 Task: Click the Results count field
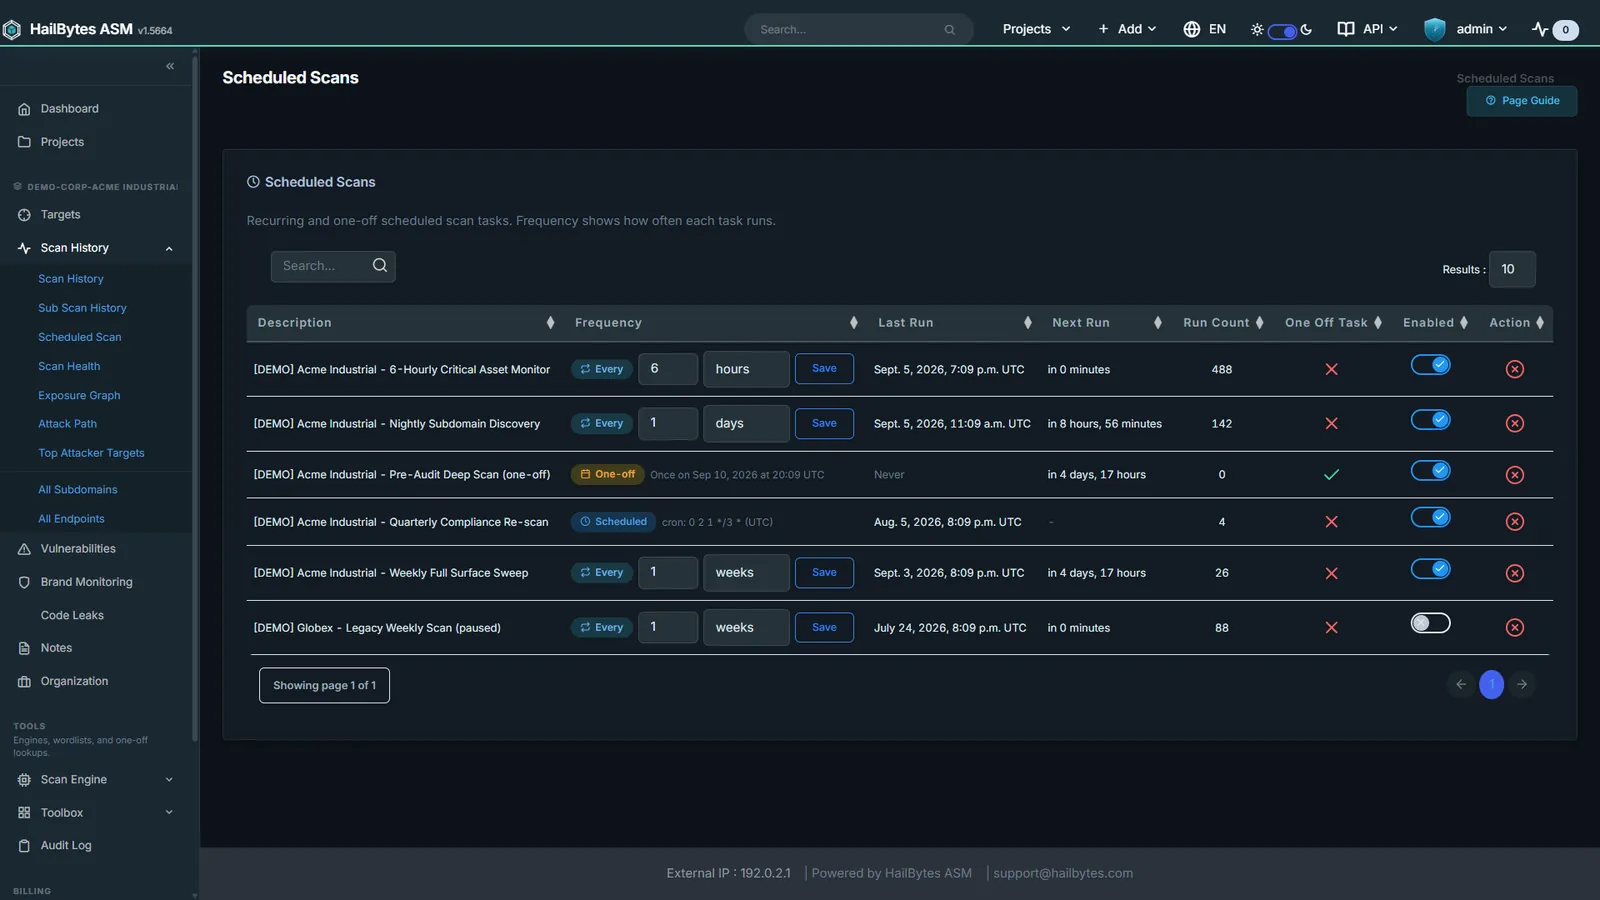click(1512, 269)
